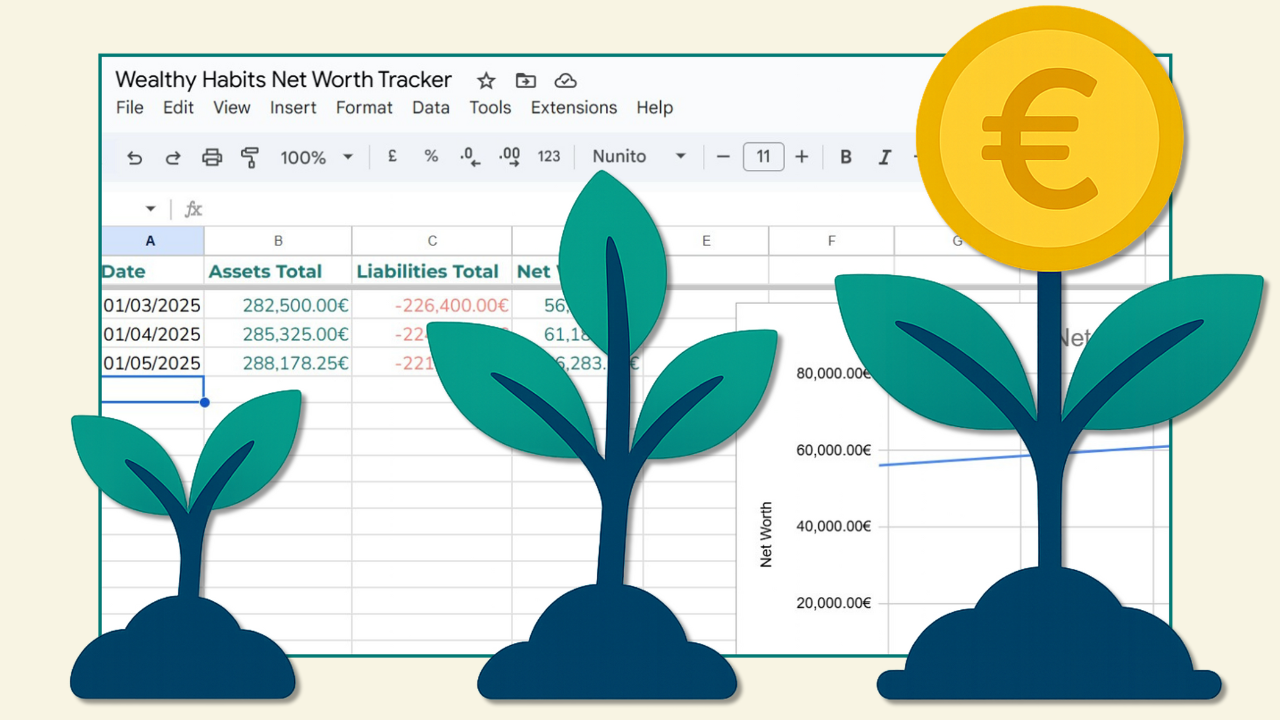
Task: Format as percent with the % icon
Action: (431, 156)
